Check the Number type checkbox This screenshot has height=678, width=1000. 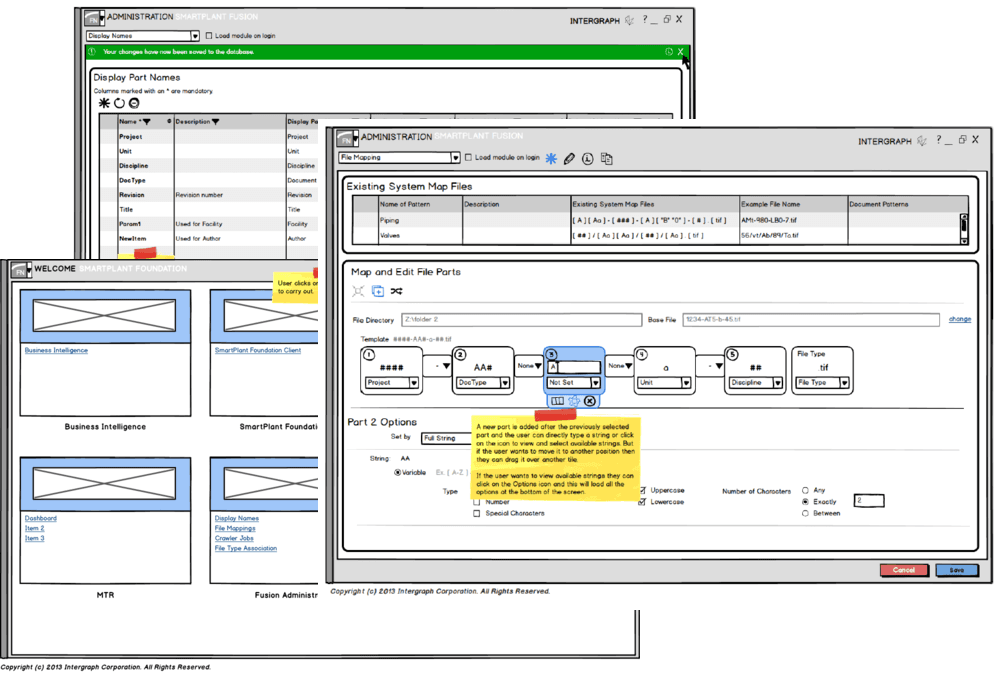pyautogui.click(x=476, y=502)
